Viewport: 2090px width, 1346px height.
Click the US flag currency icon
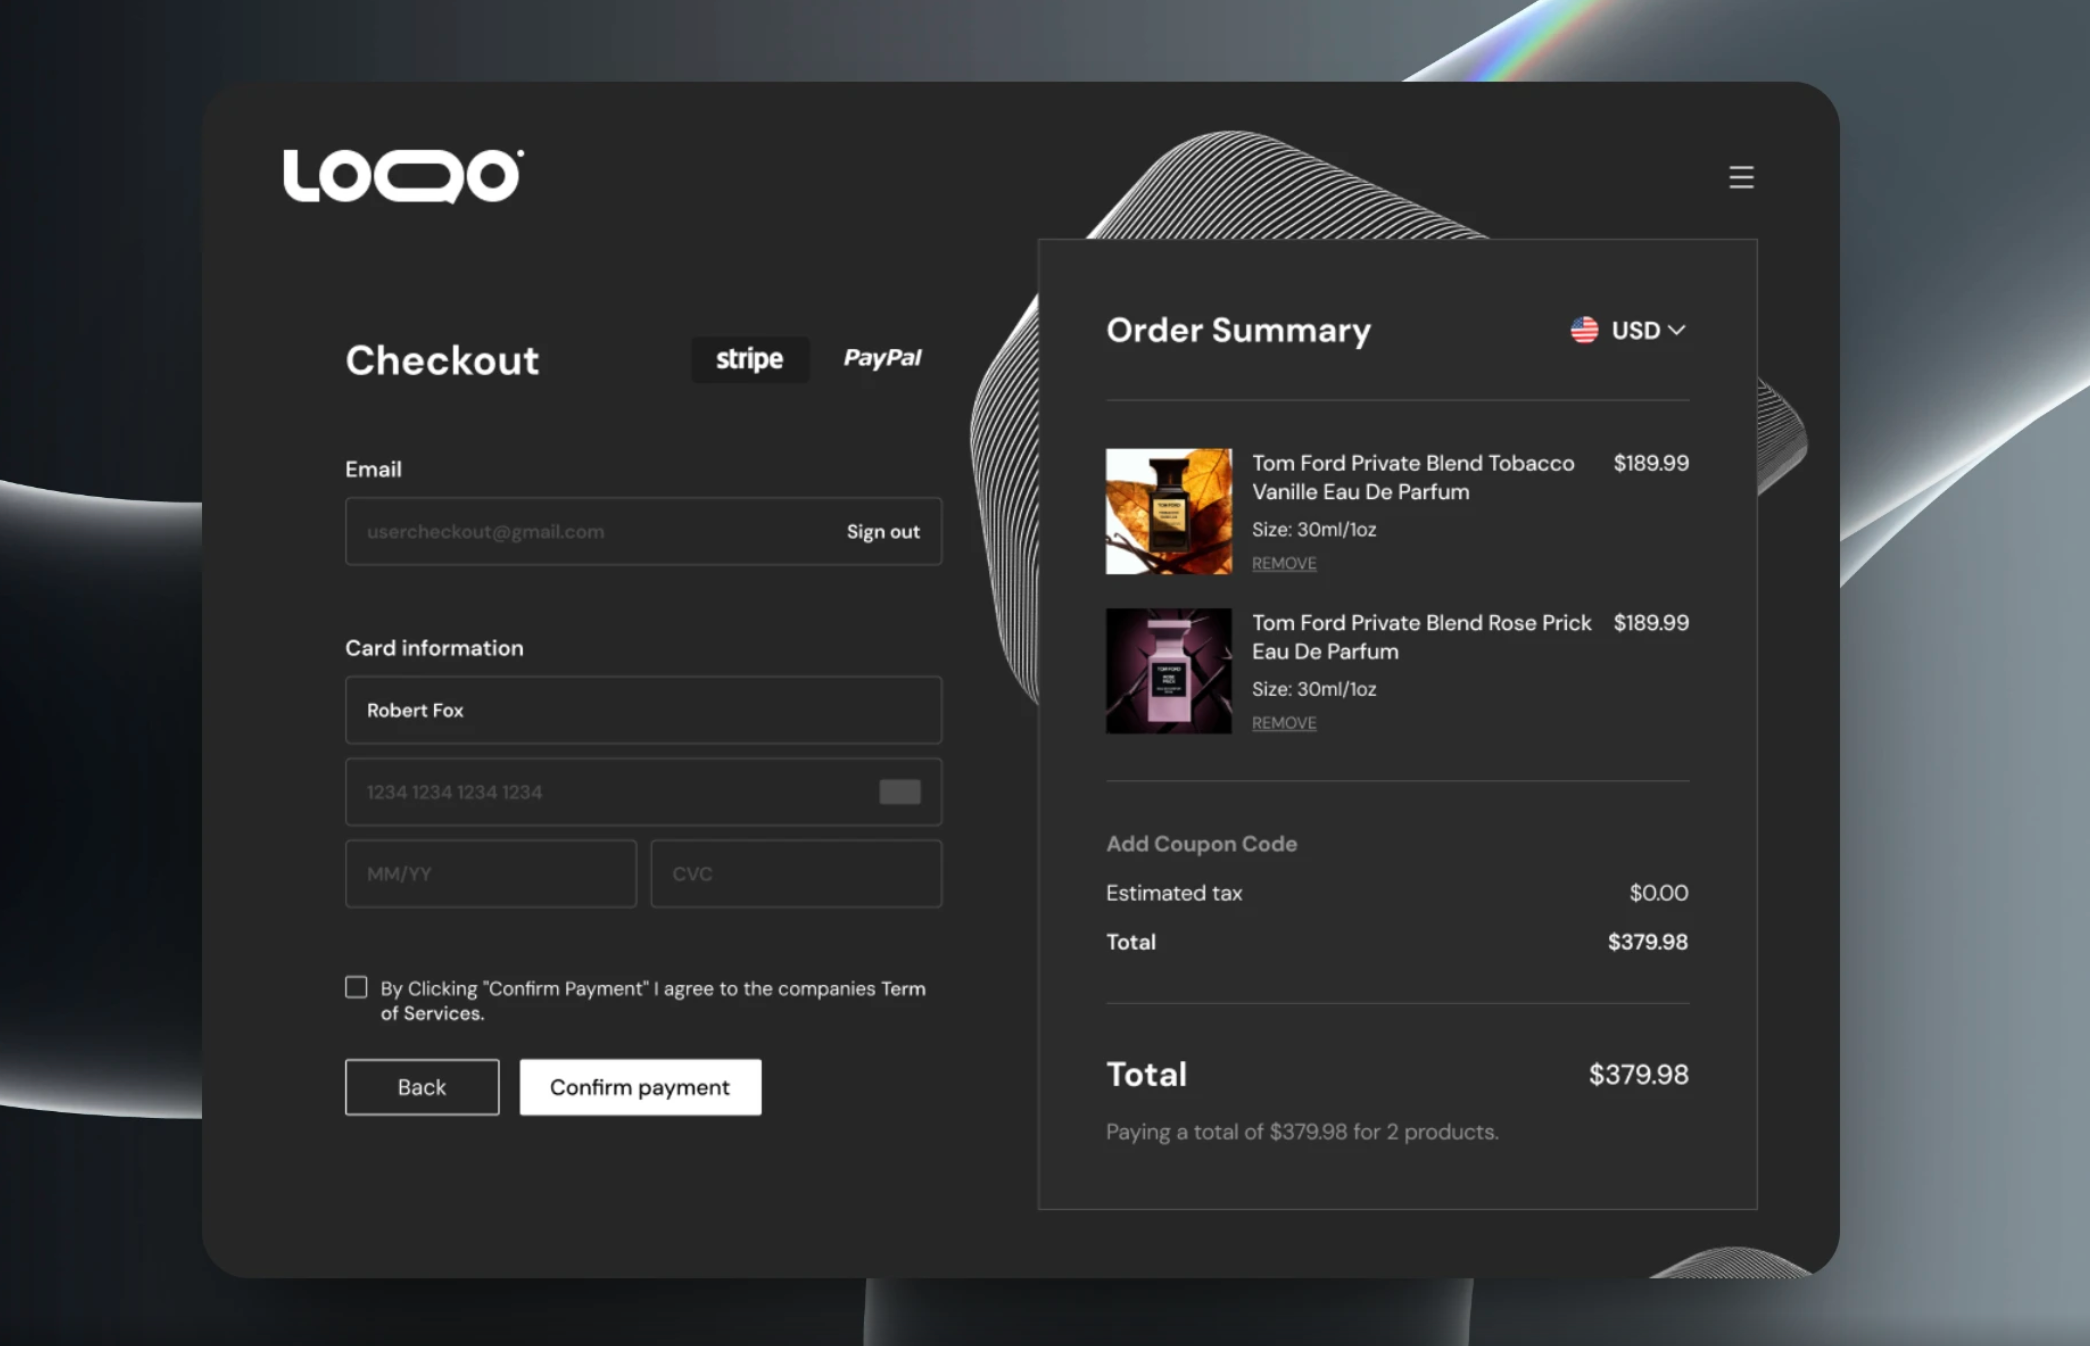click(x=1584, y=330)
